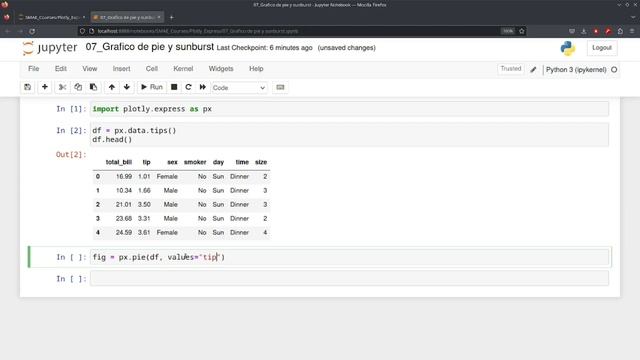Click the Python logo in the header

tap(568, 48)
